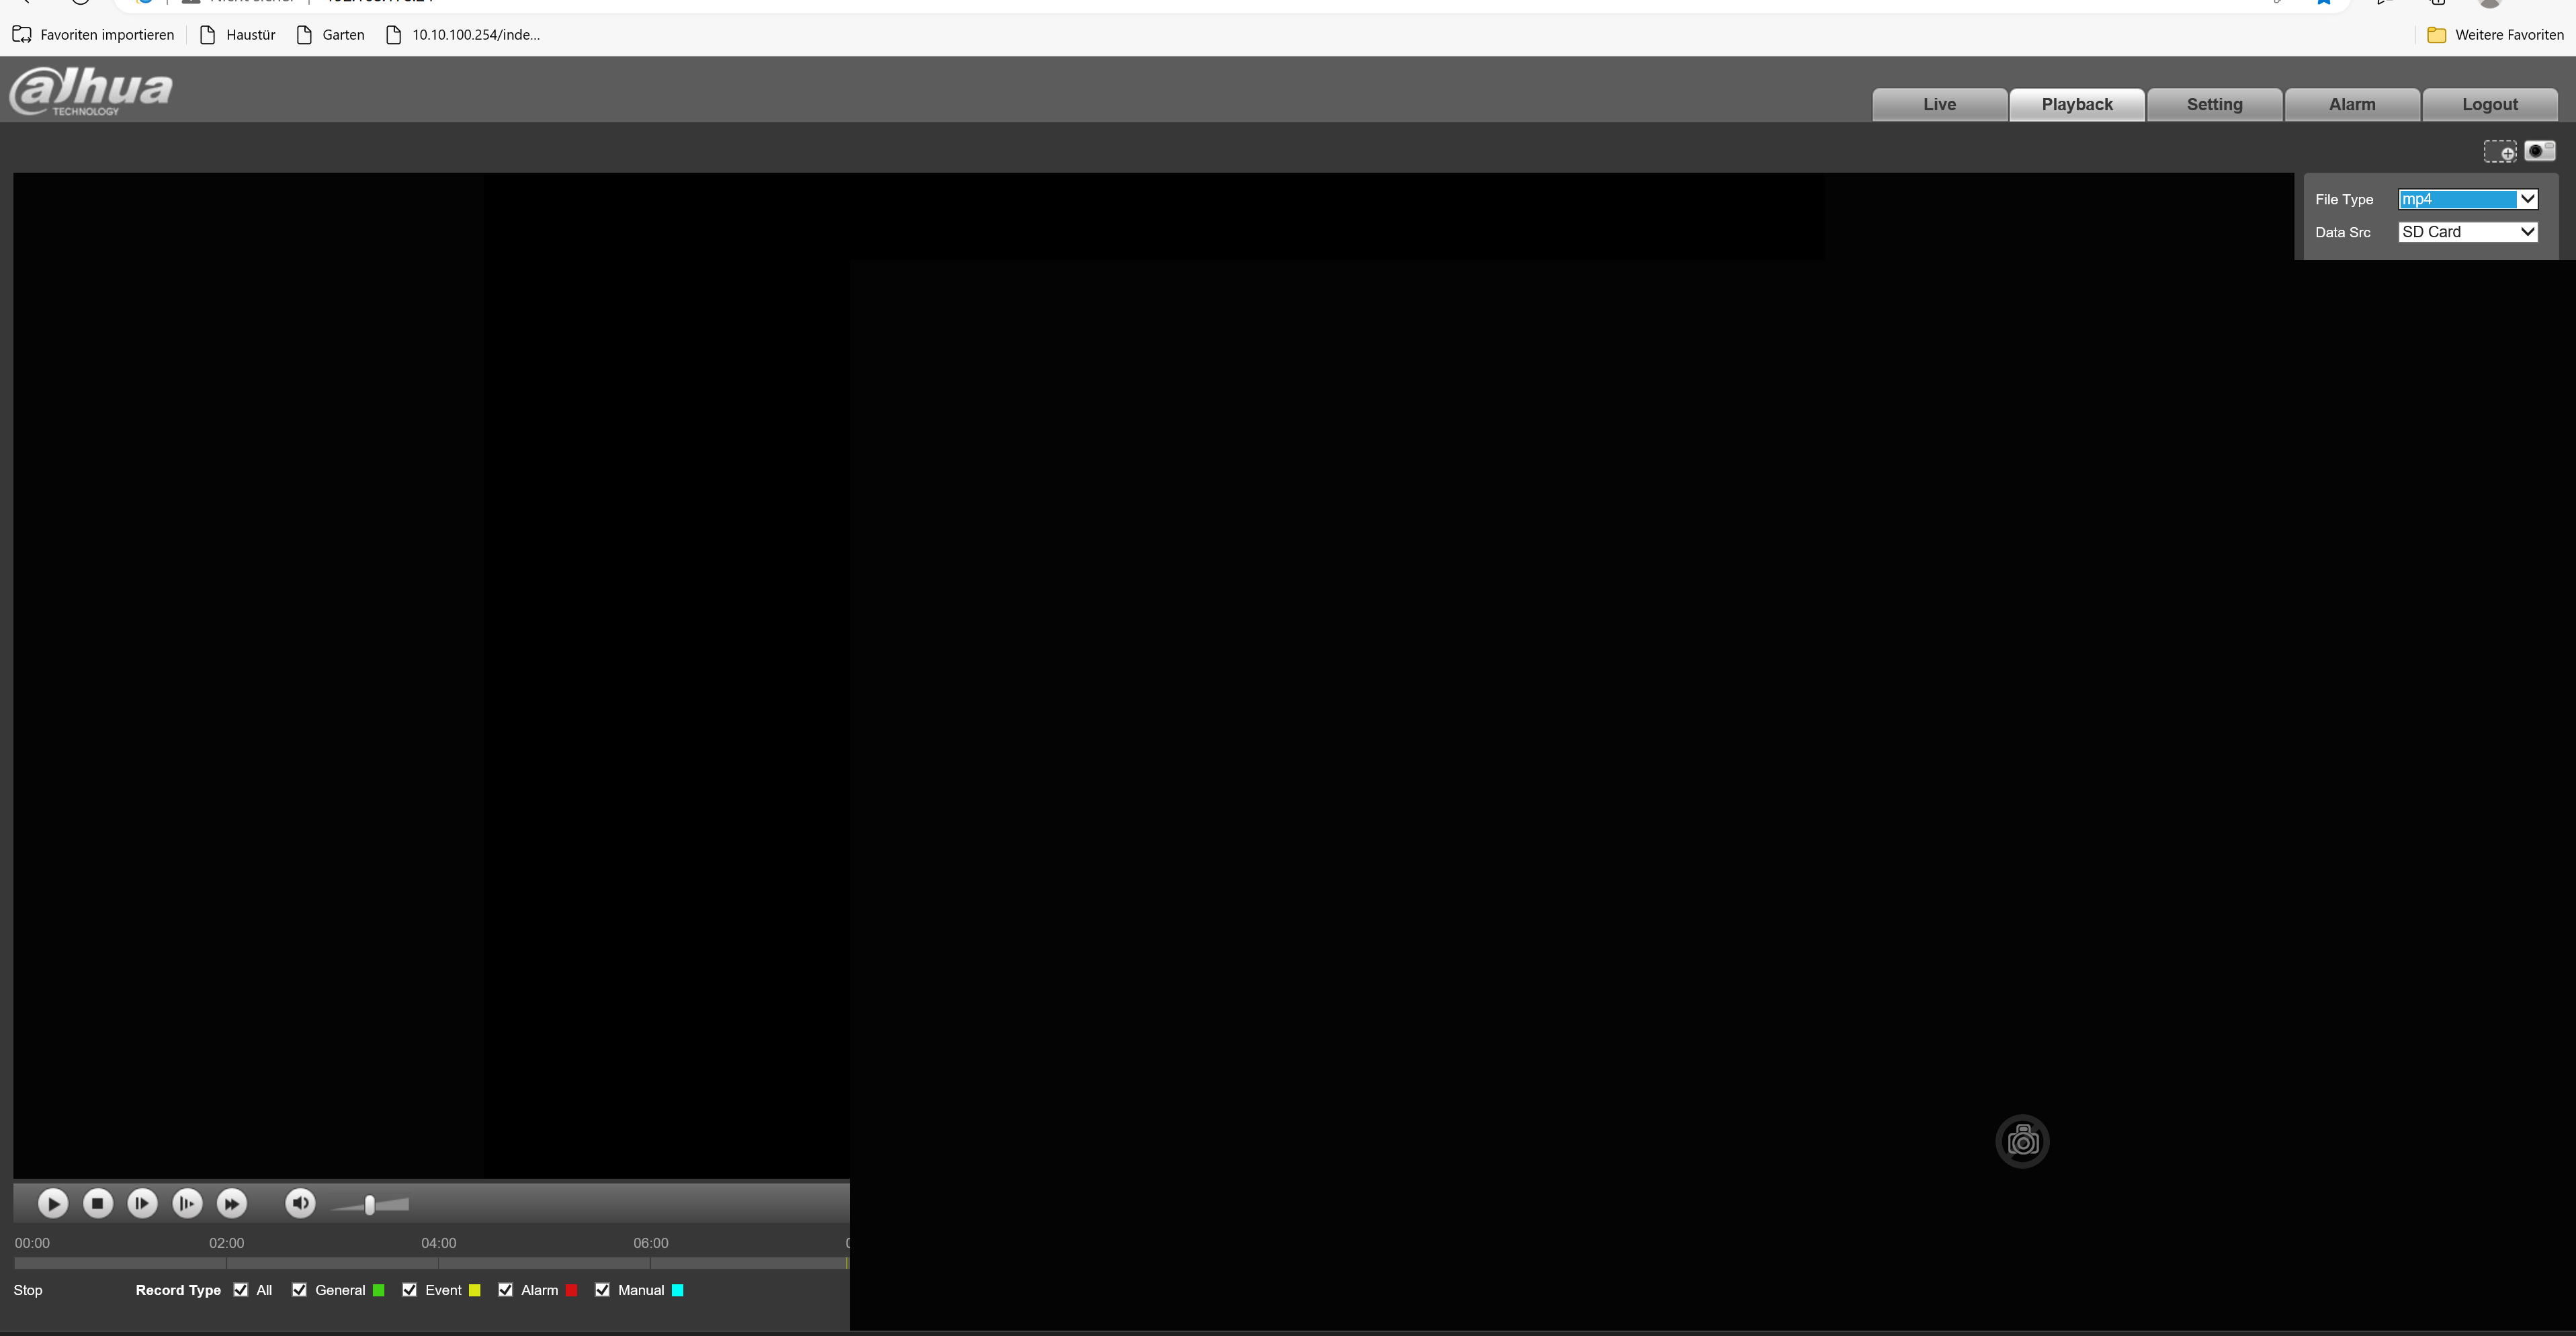The height and width of the screenshot is (1336, 2576).
Task: Open the Setting tab
Action: click(x=2214, y=104)
